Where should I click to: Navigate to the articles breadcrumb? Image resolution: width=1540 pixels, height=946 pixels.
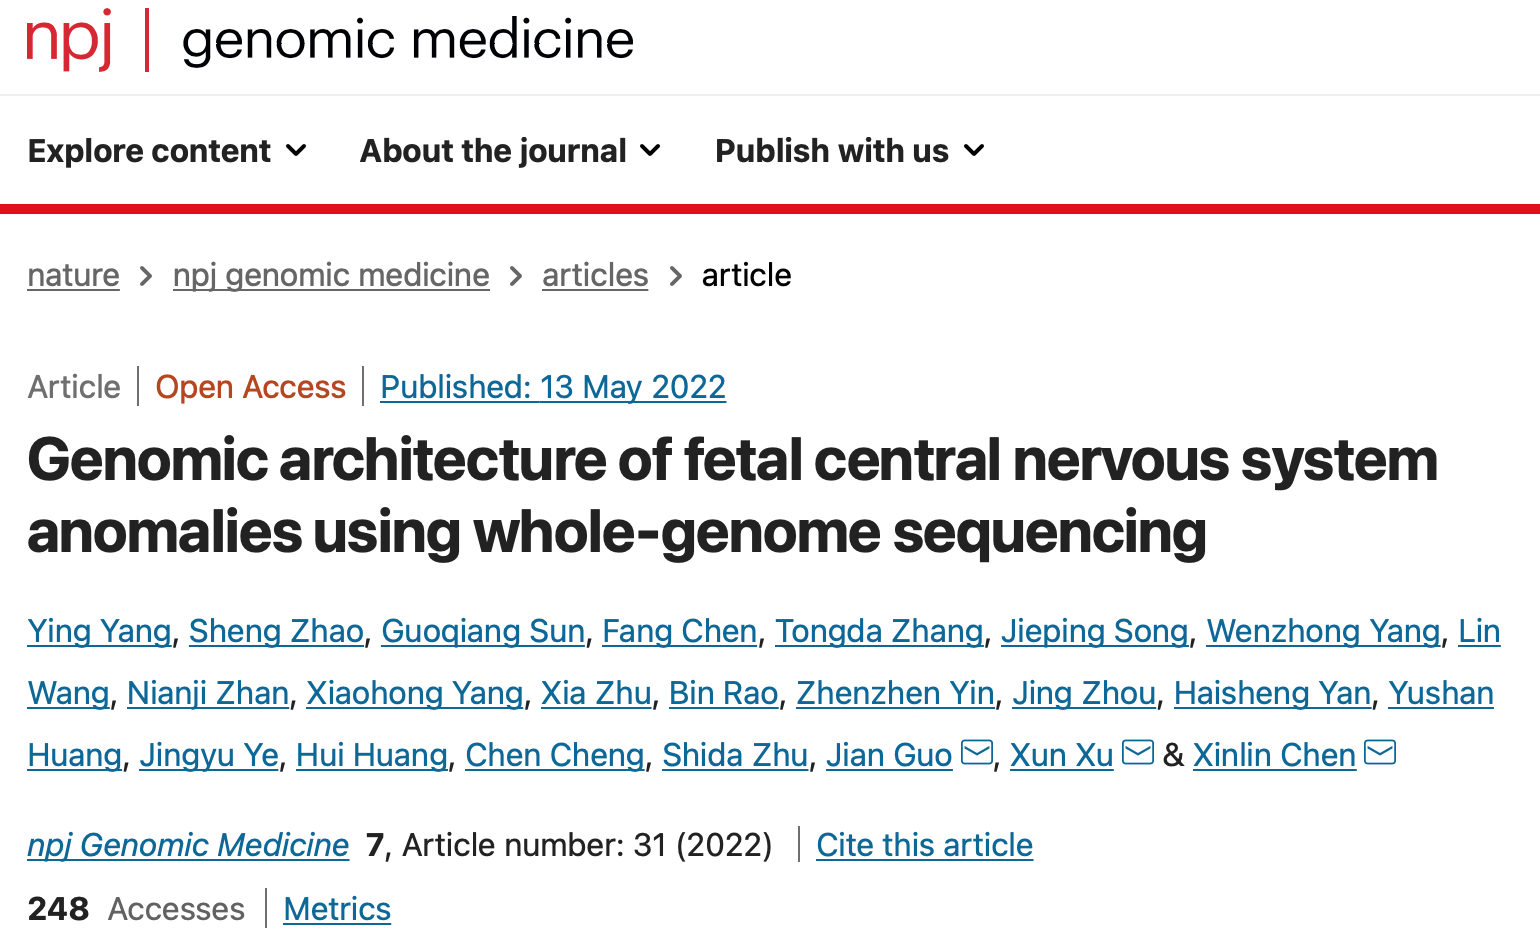point(595,275)
